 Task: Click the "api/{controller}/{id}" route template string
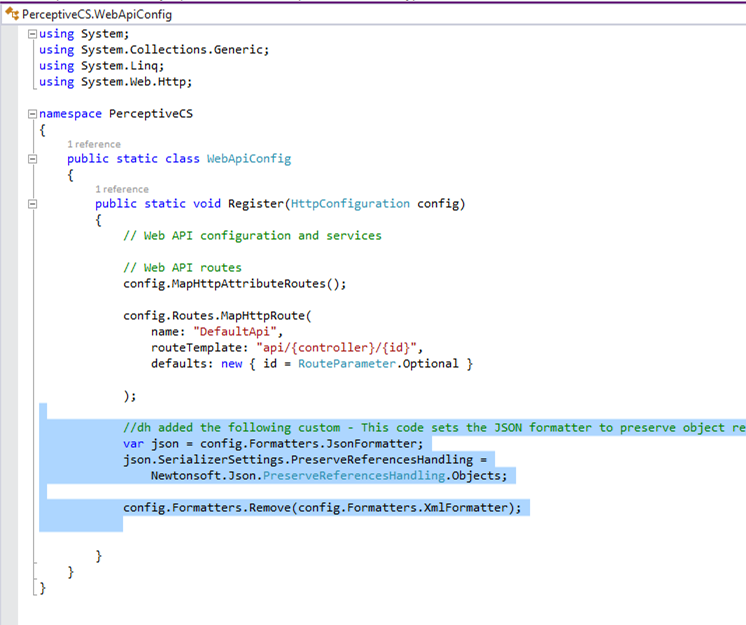[x=337, y=348]
